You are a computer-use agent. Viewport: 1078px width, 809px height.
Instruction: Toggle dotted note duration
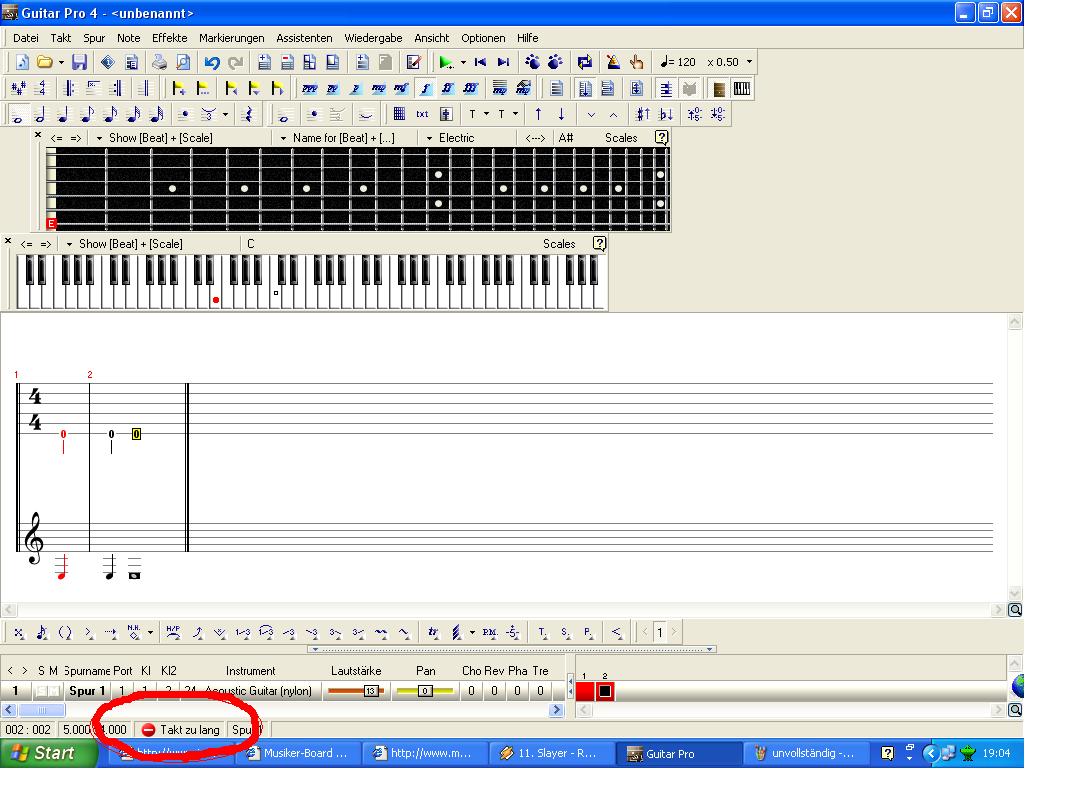coord(184,114)
